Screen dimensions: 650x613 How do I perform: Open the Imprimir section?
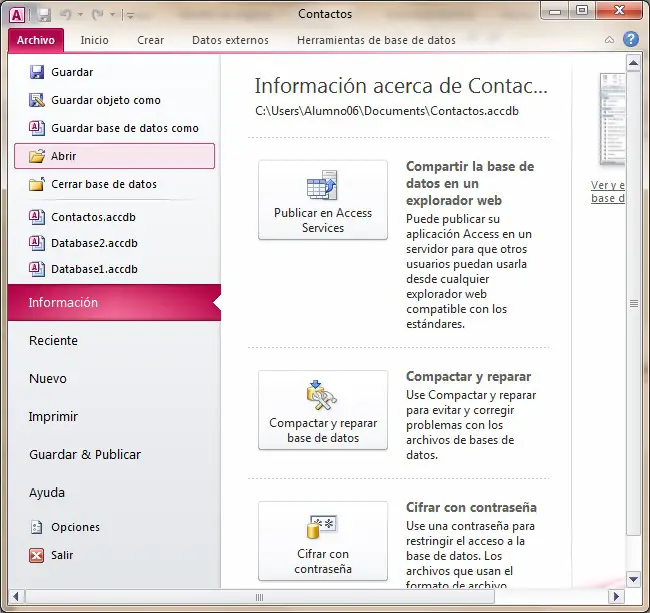(x=53, y=417)
